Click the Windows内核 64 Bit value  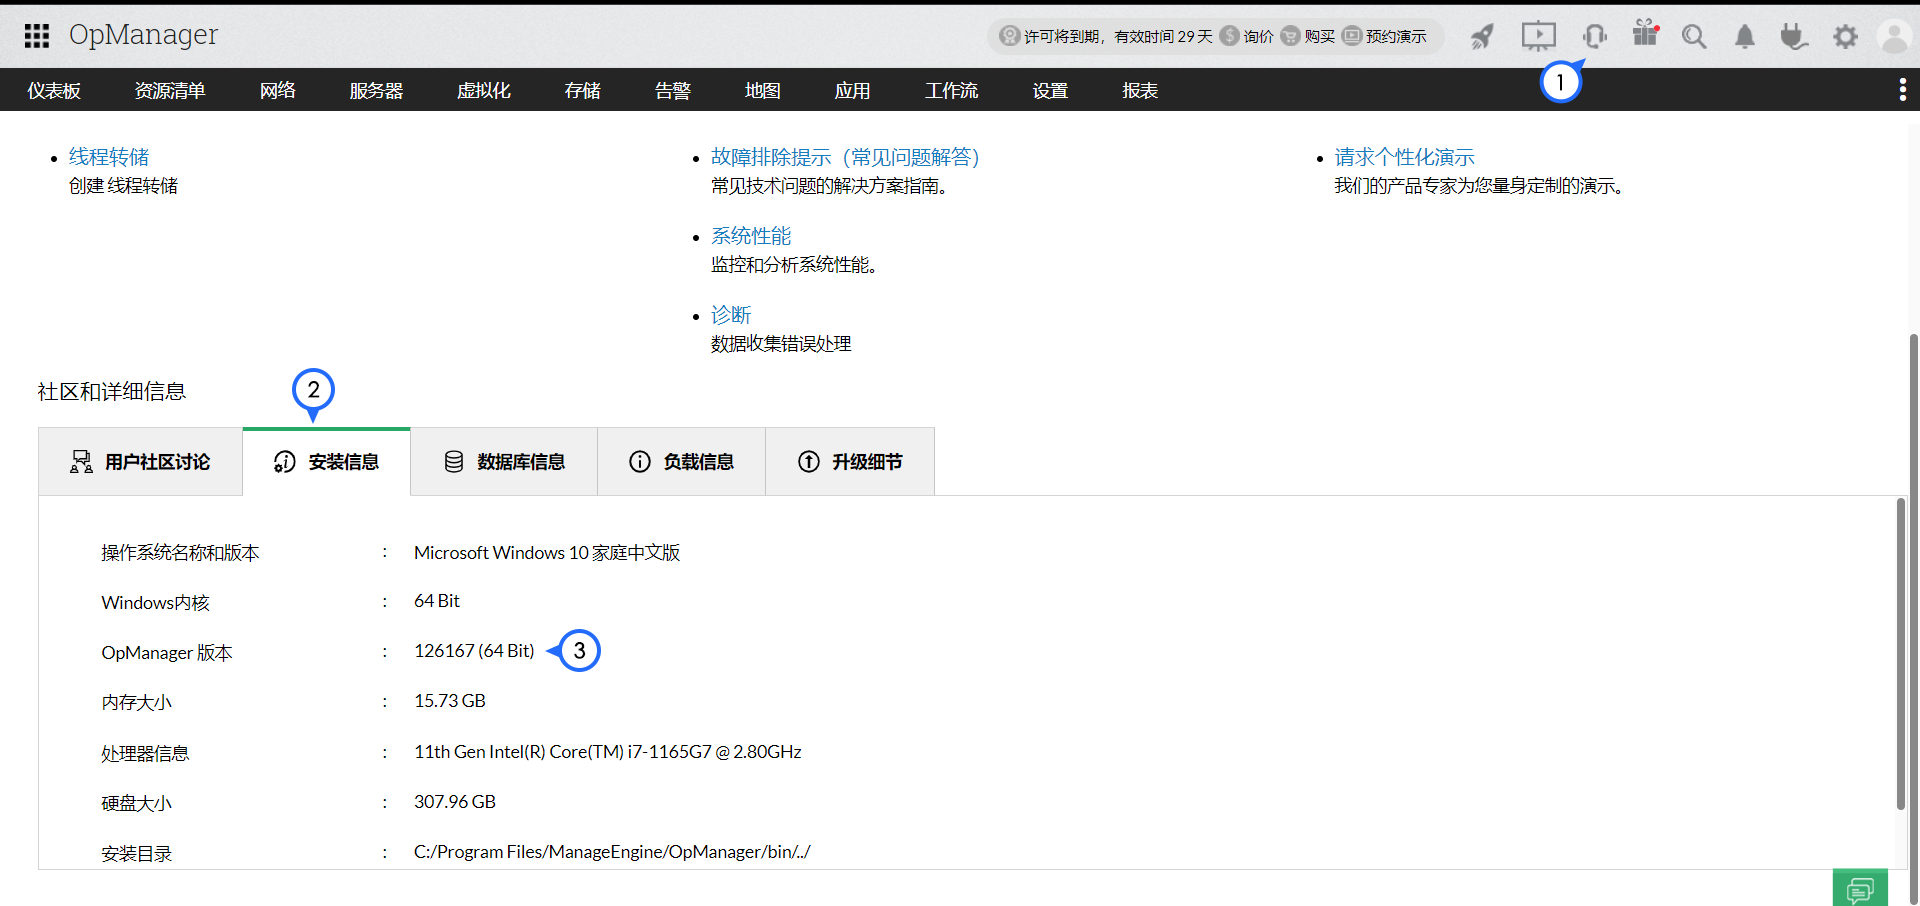(437, 601)
